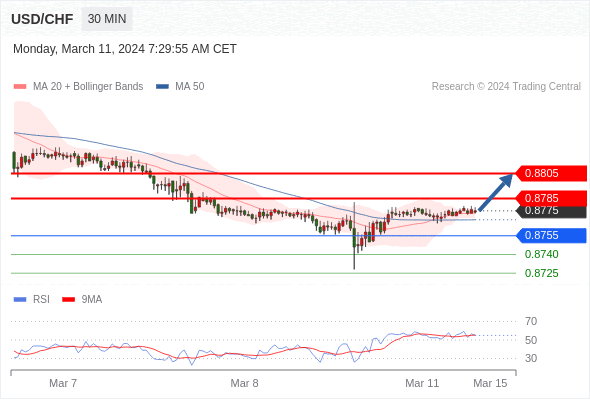Click the Research © 2024 Trading Central credit
This screenshot has width=590, height=400.
click(506, 87)
